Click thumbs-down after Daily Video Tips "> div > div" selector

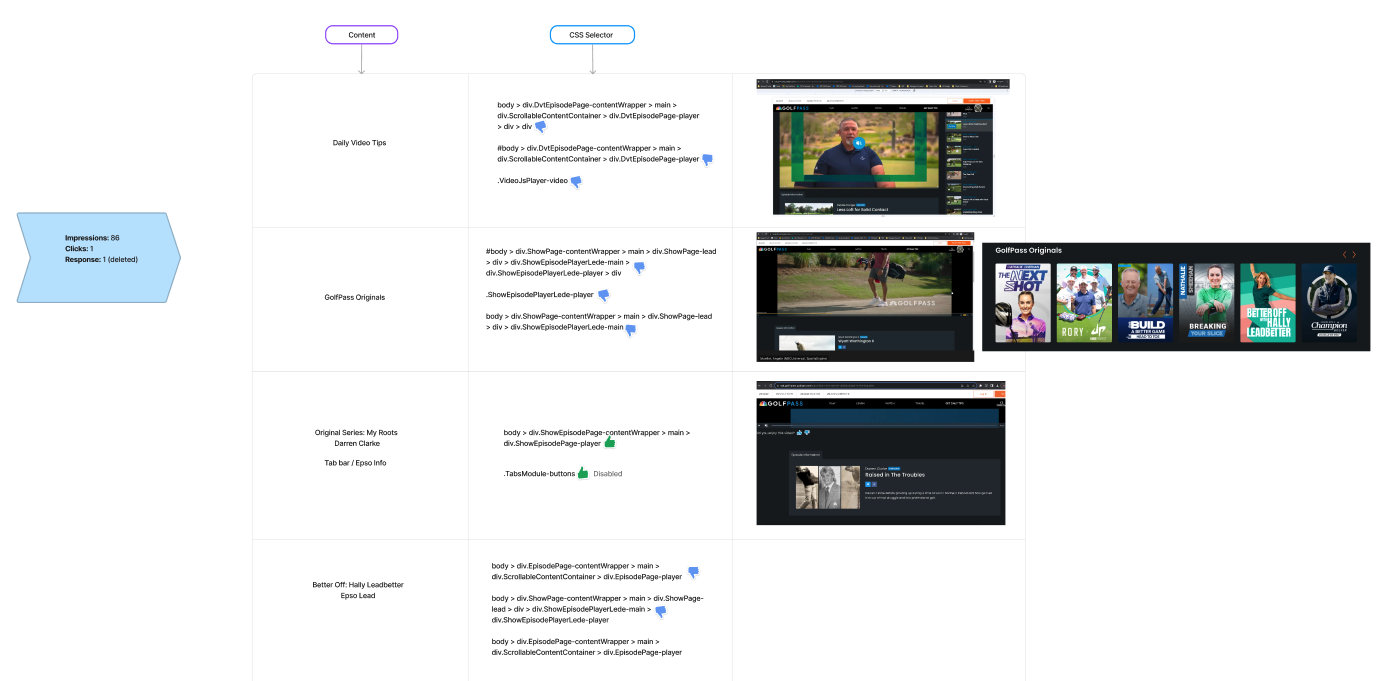(x=541, y=127)
